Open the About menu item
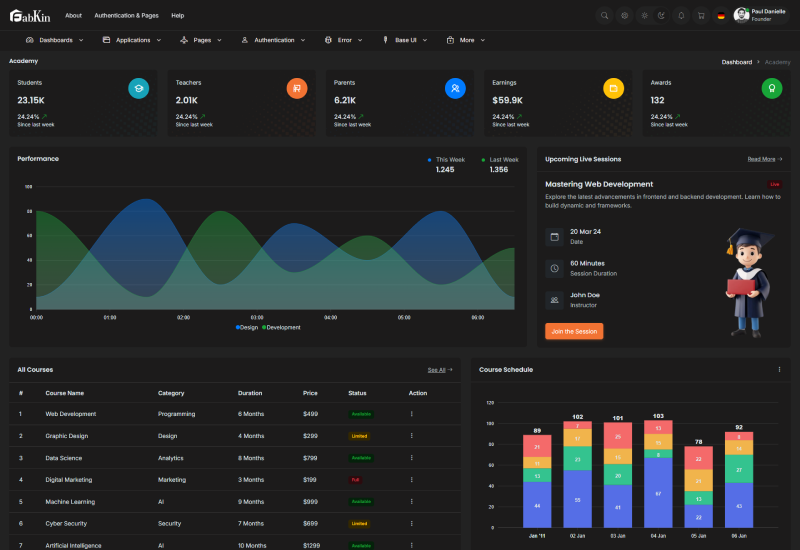 pyautogui.click(x=73, y=15)
